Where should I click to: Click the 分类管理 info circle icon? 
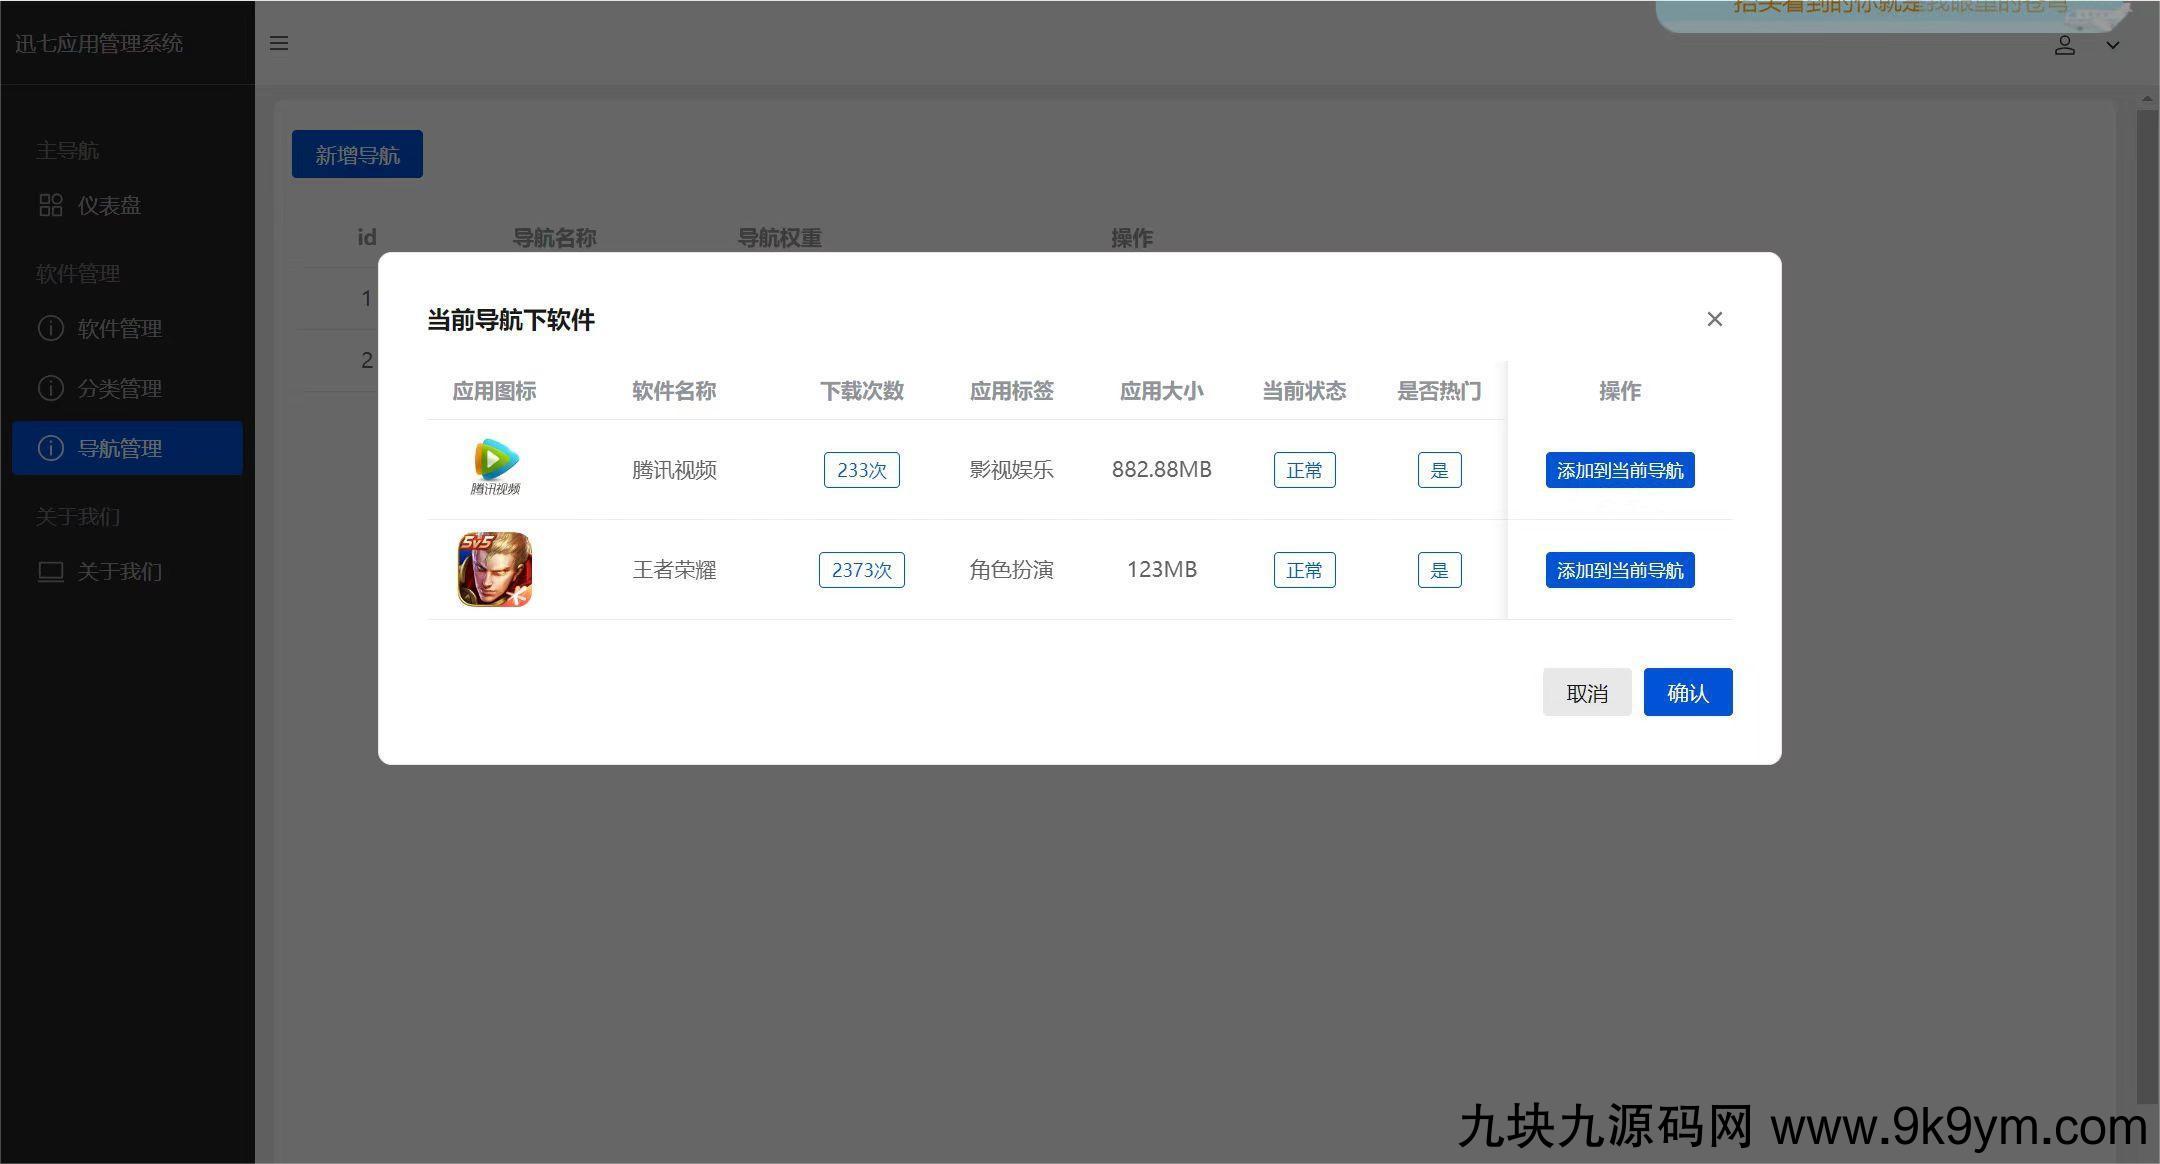[50, 388]
